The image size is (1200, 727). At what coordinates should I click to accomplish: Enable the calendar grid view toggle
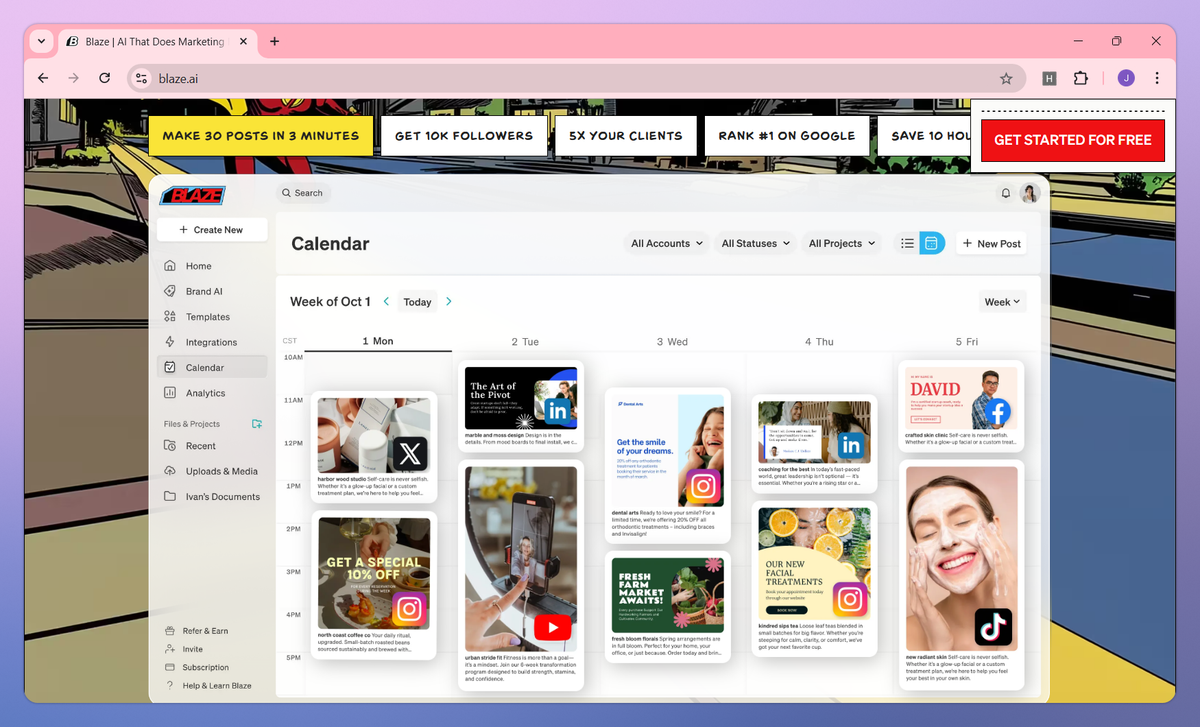tap(932, 242)
